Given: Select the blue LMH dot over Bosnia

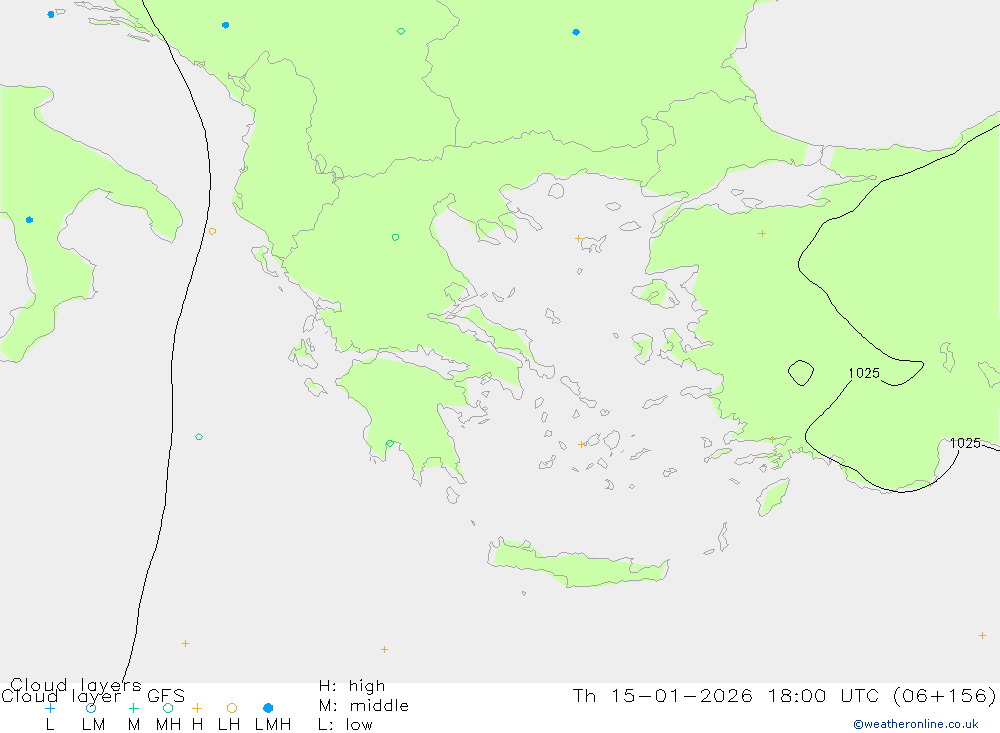Looking at the screenshot, I should point(225,26).
